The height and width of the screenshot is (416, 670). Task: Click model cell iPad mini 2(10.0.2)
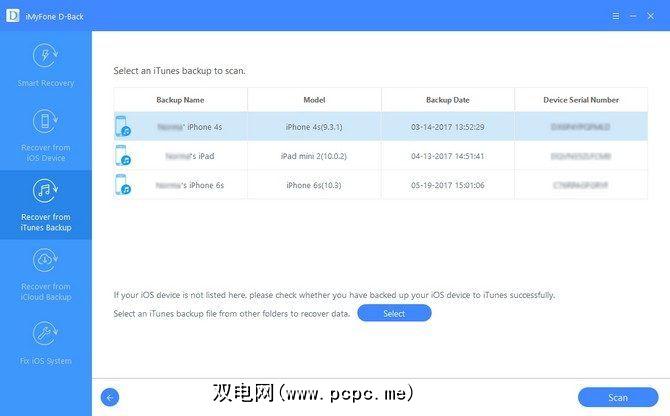click(314, 156)
